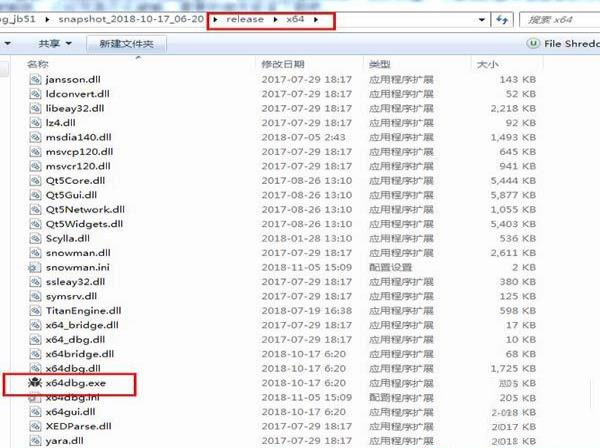Click the 配置设置 type of snowman.ini

pos(391,267)
